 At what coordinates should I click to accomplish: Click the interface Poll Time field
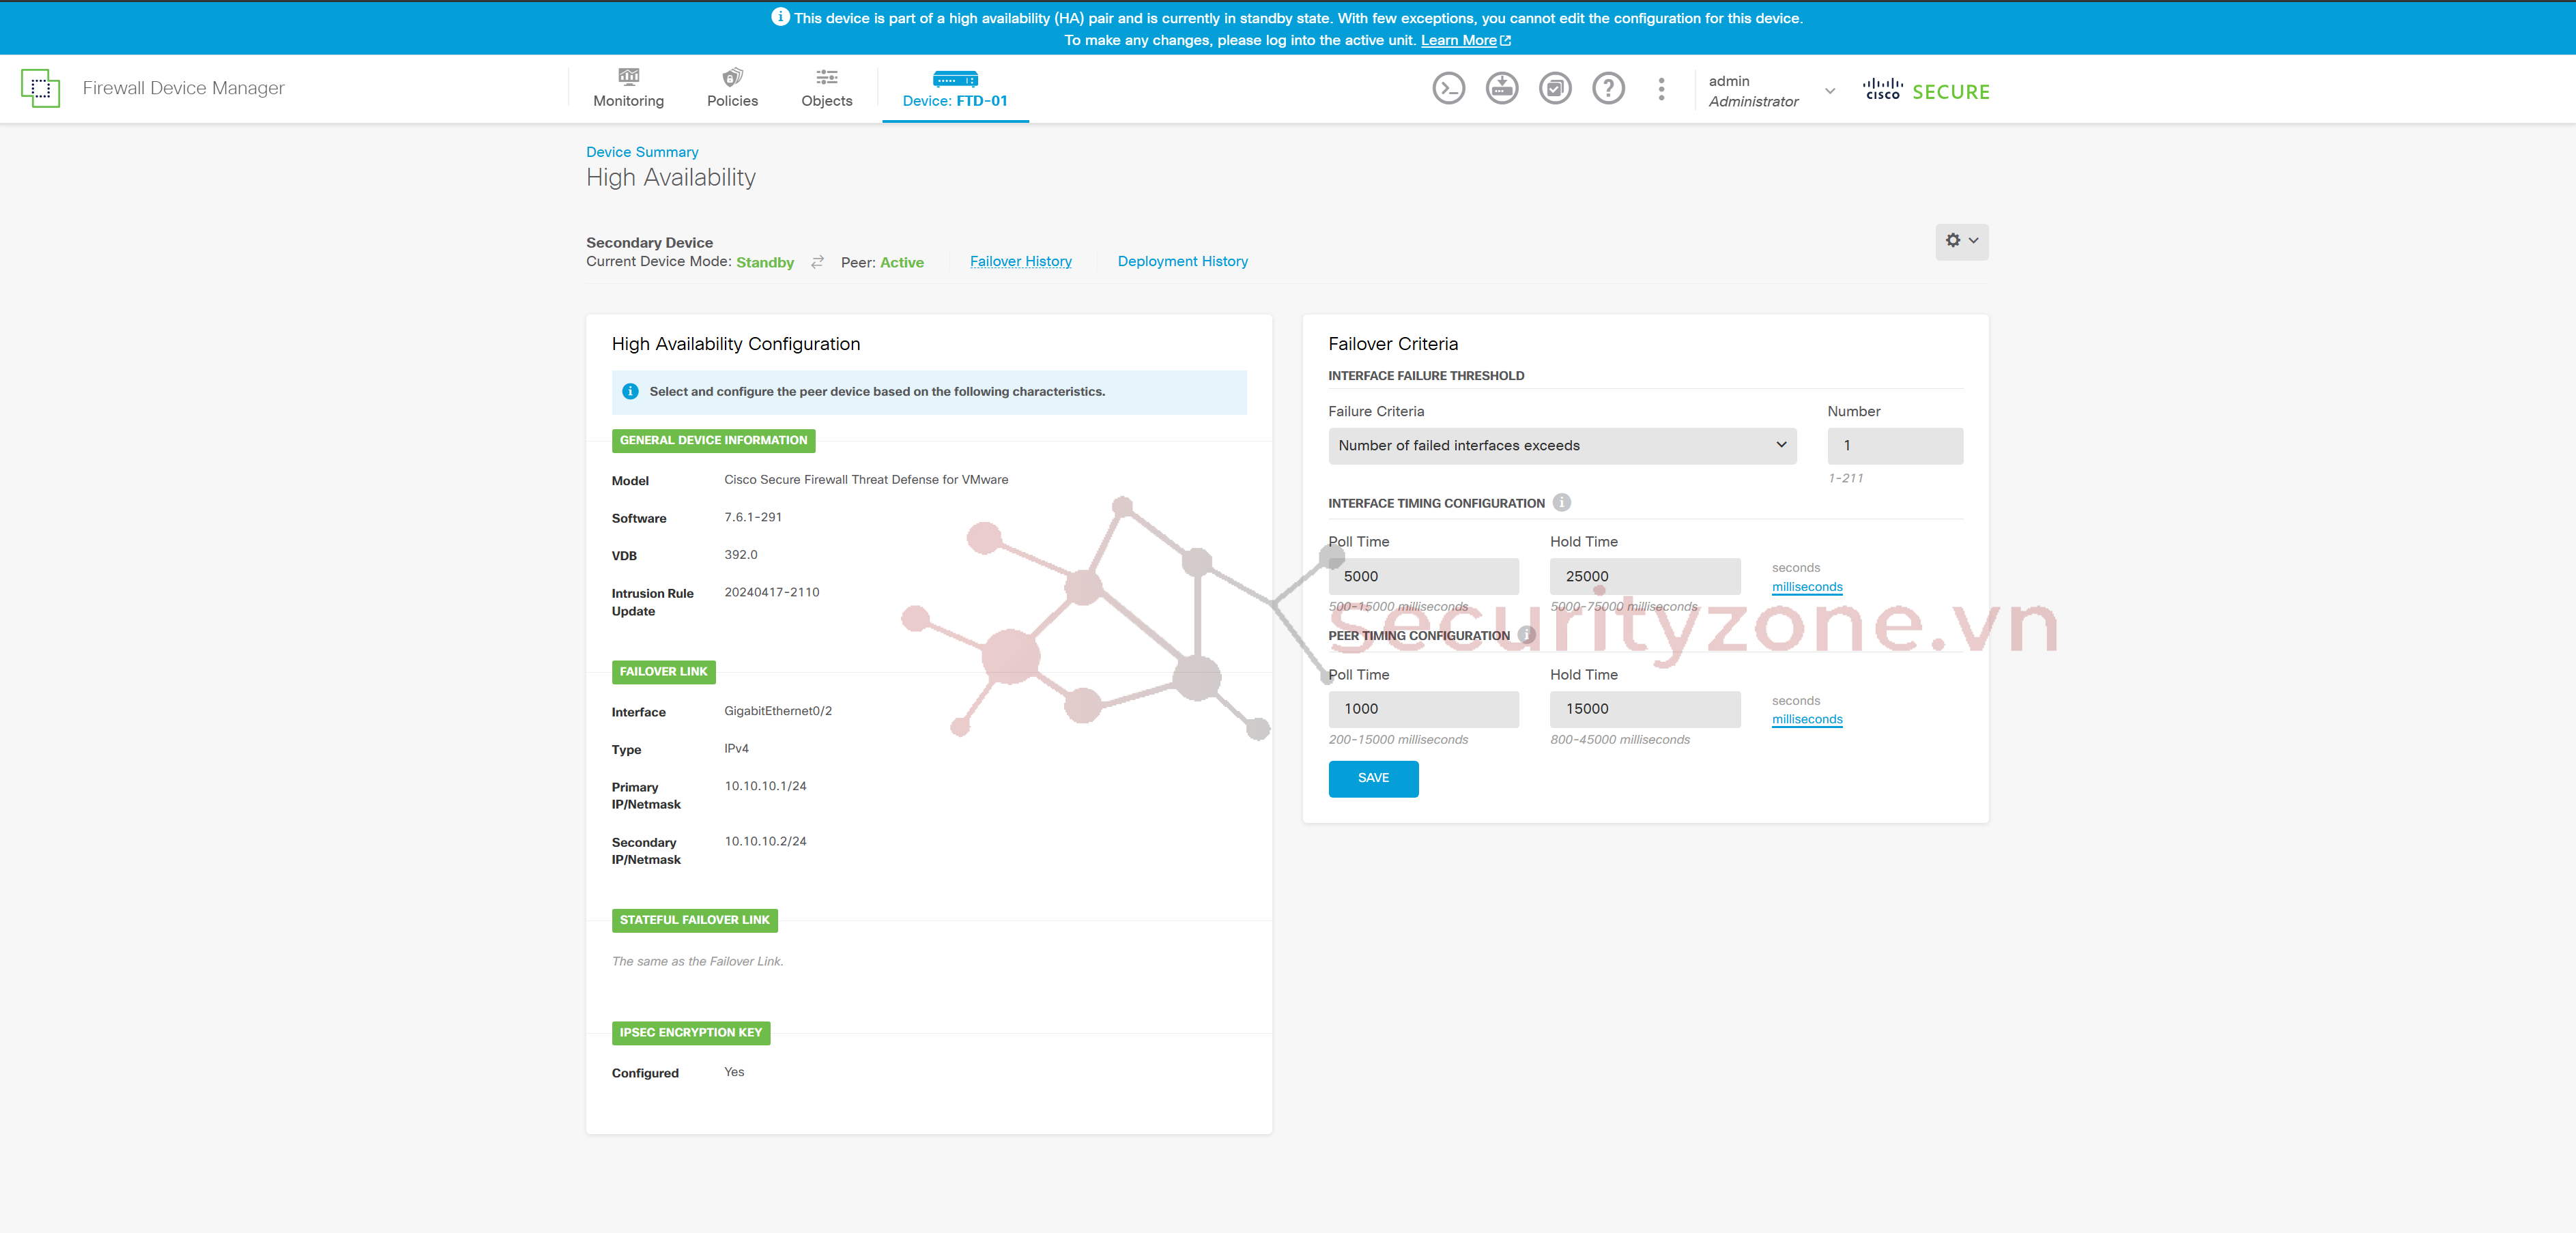[x=1422, y=576]
